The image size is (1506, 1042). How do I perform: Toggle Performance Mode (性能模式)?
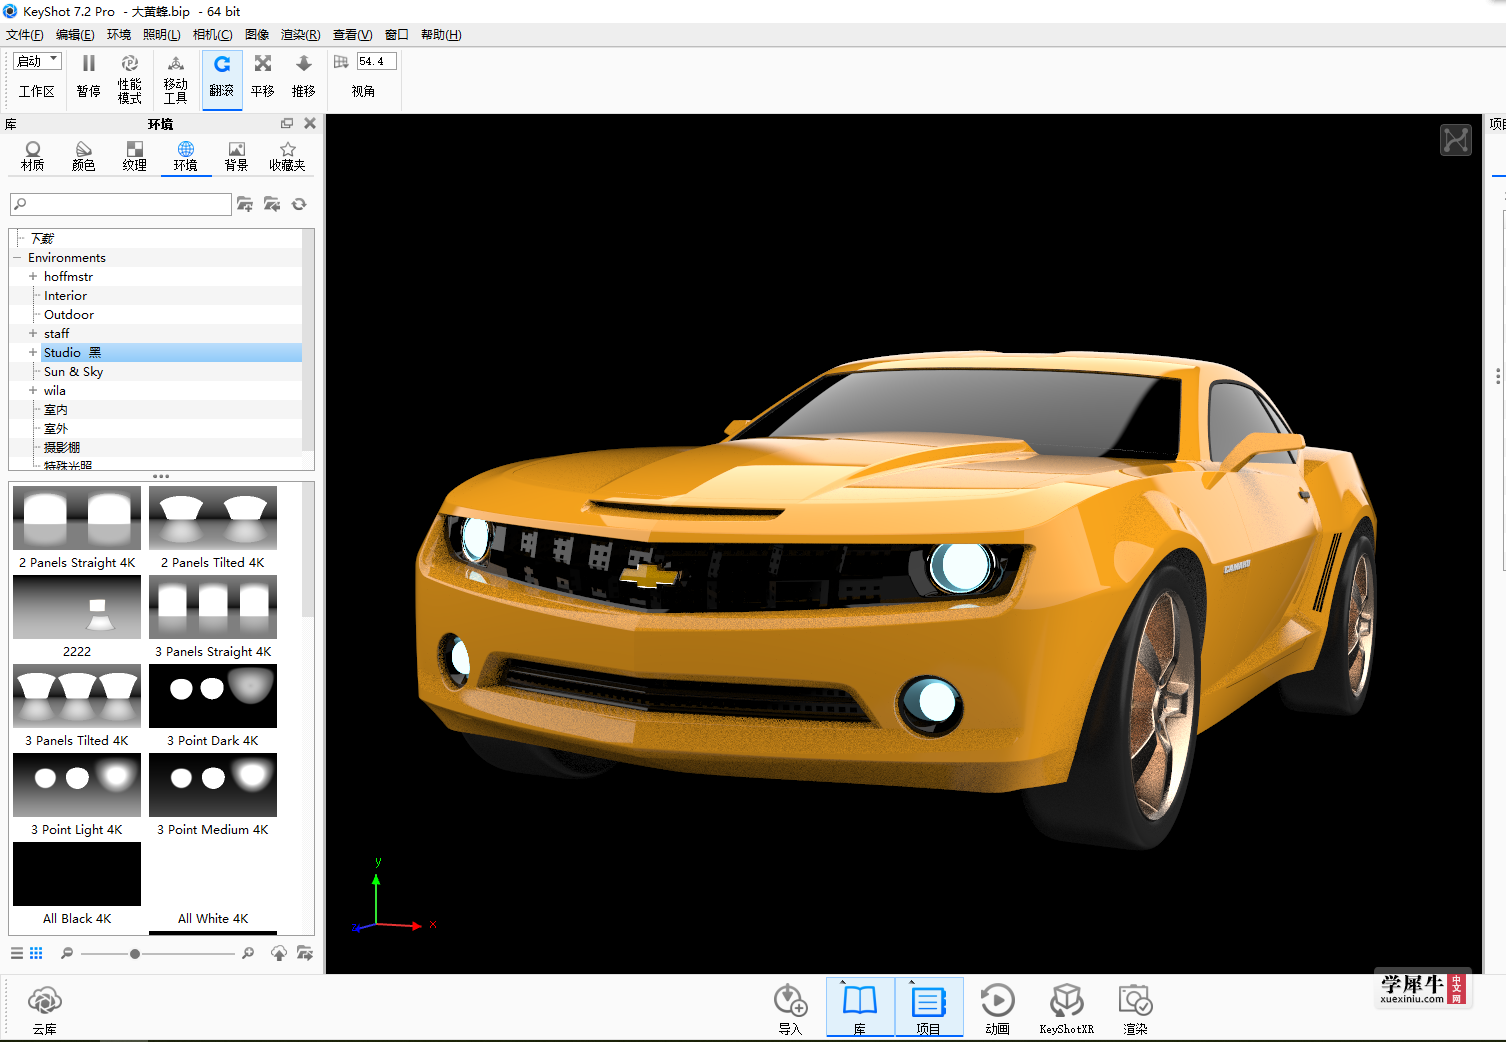pos(129,78)
